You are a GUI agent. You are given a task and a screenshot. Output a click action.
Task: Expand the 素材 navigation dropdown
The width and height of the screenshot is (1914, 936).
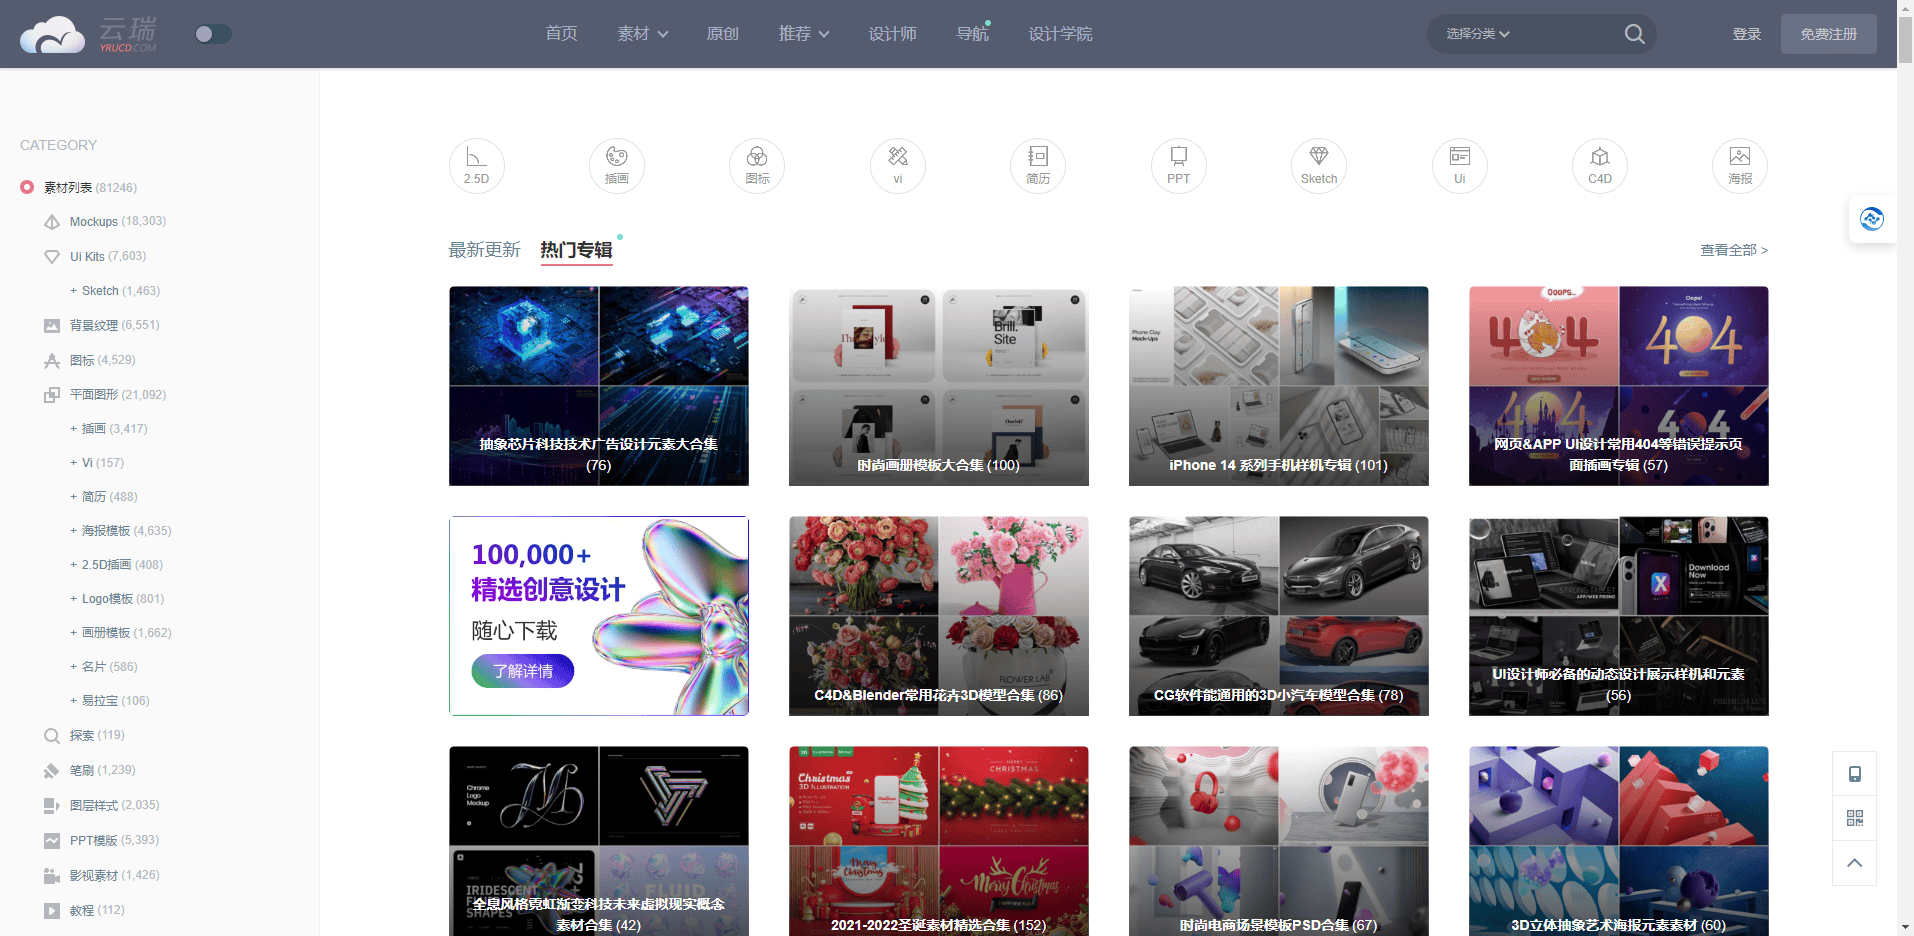tap(642, 34)
